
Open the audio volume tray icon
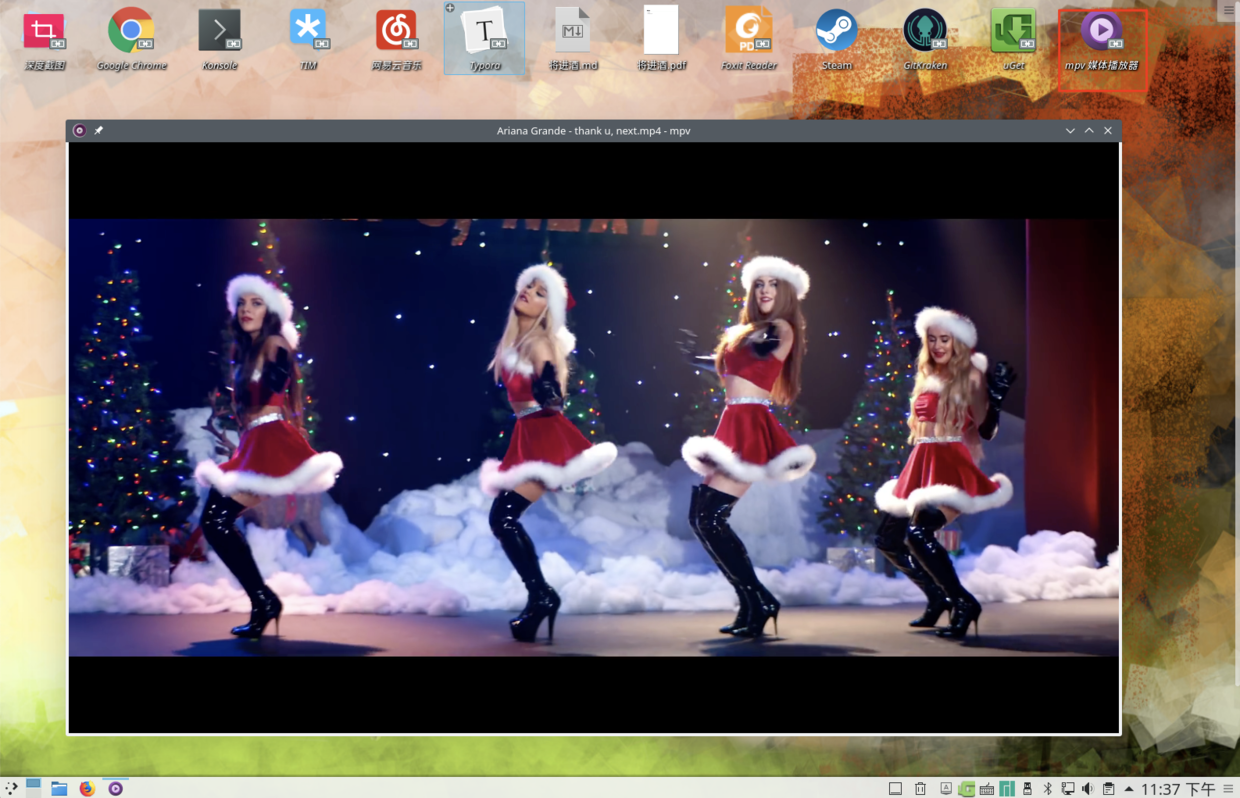[1088, 789]
